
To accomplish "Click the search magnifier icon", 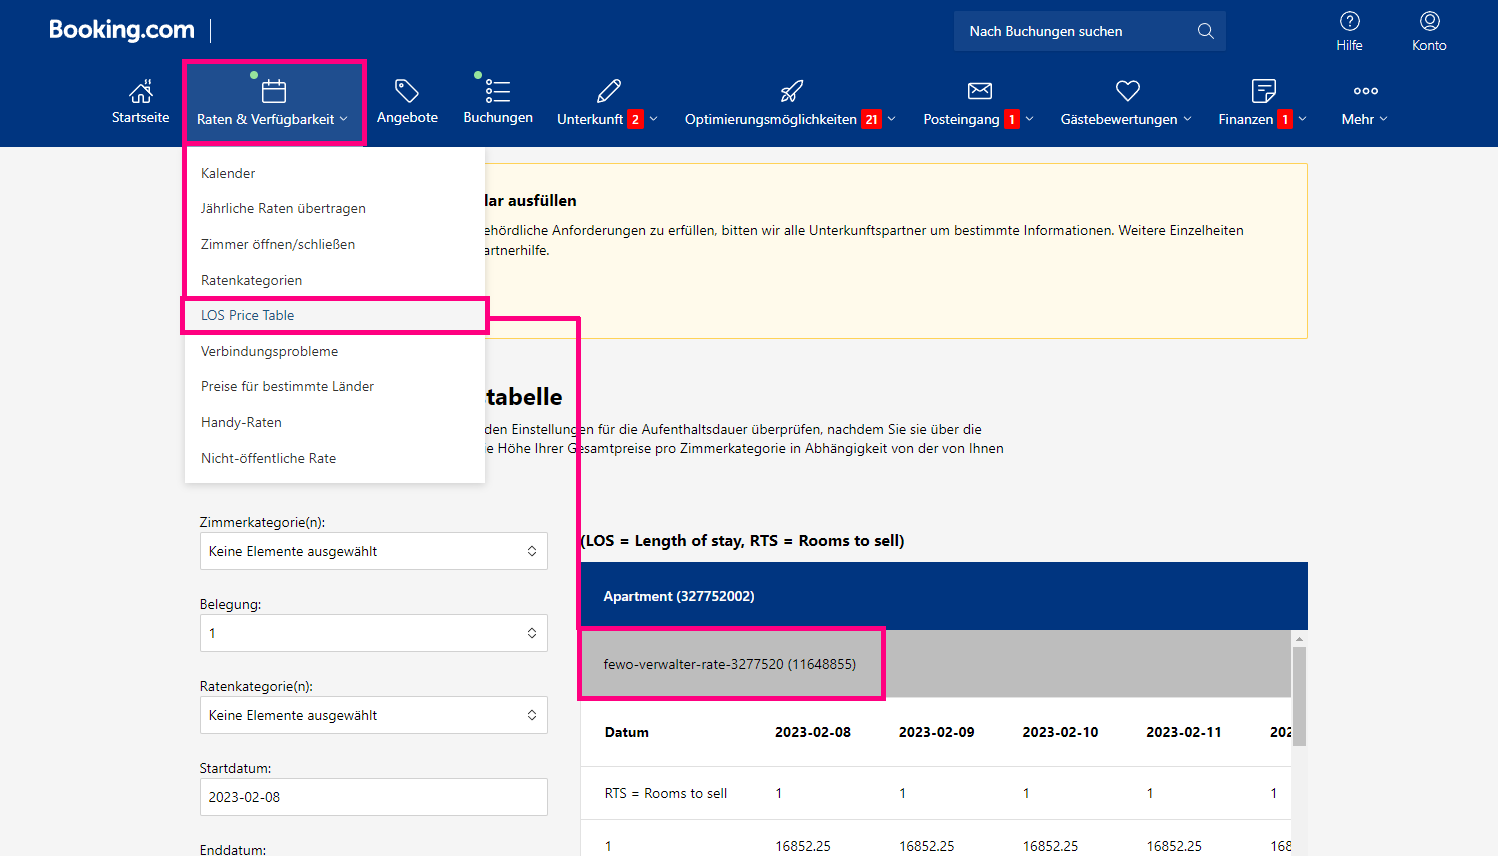I will pos(1206,31).
